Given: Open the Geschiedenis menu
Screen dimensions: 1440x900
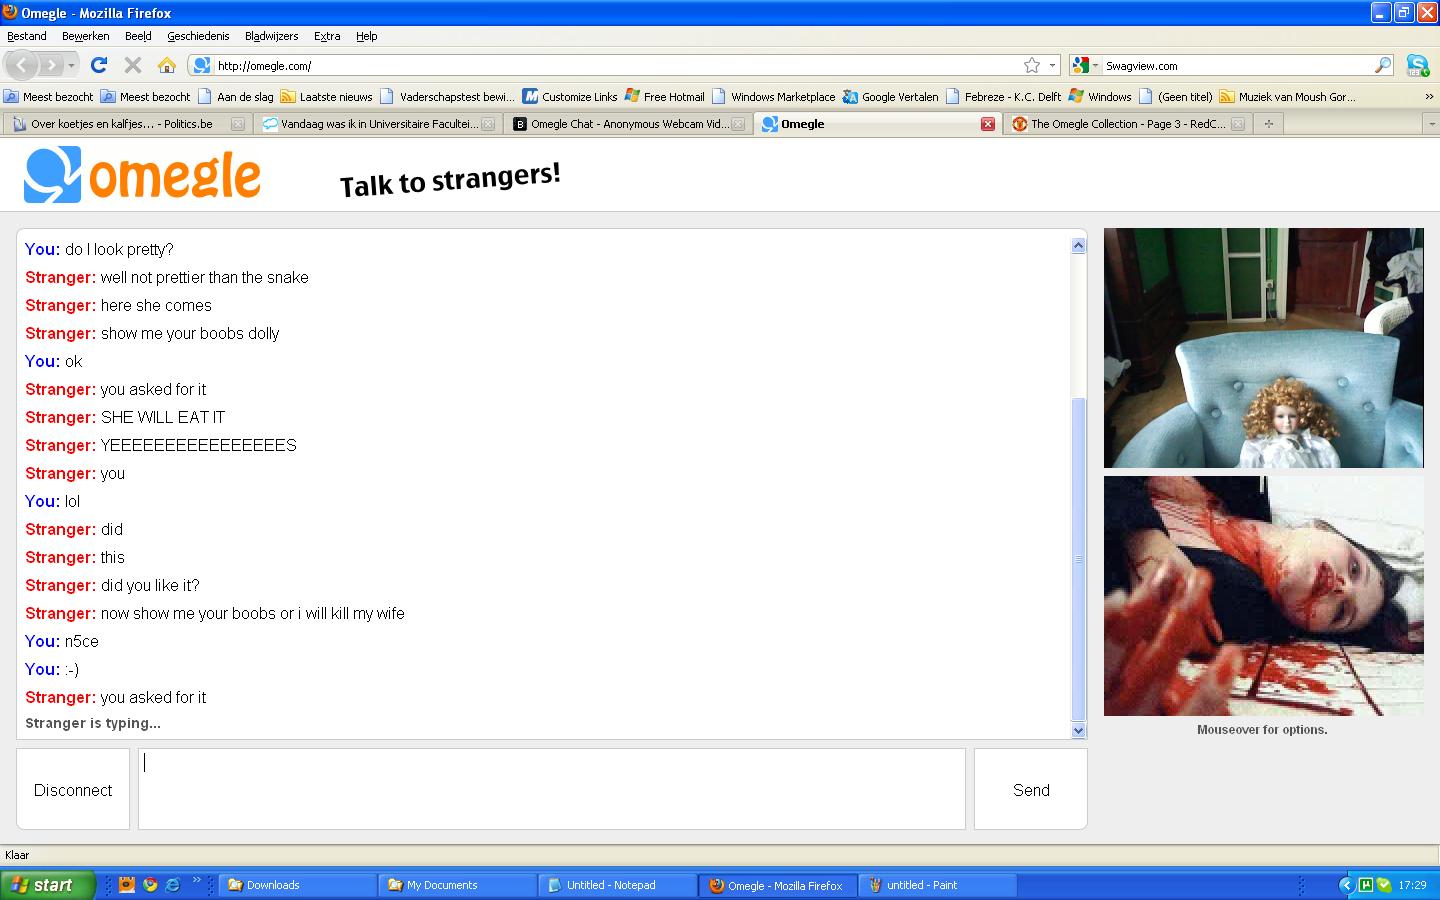Looking at the screenshot, I should point(198,36).
